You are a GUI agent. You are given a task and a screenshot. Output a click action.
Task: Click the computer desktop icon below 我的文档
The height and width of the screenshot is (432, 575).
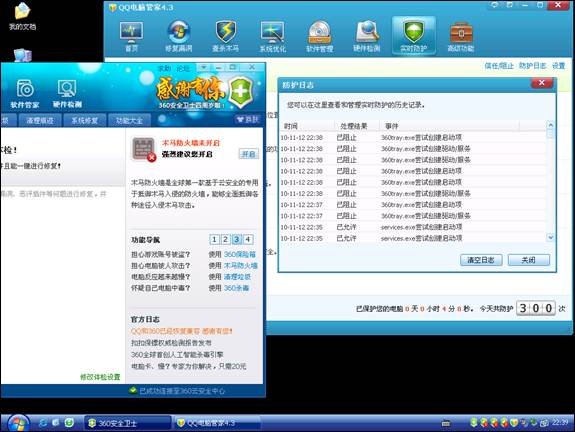tap(23, 55)
